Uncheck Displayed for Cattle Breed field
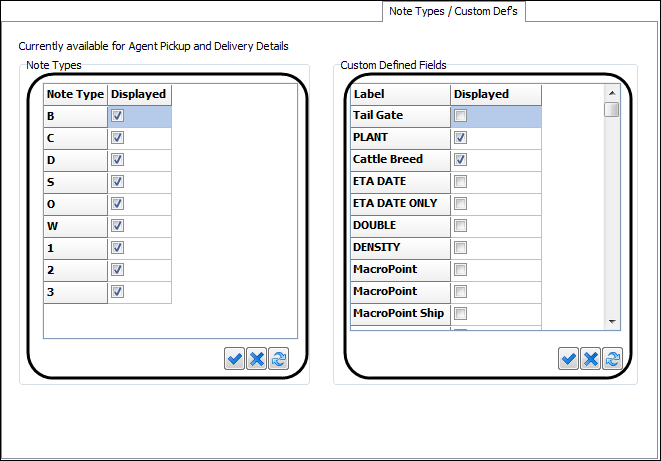 [460, 159]
